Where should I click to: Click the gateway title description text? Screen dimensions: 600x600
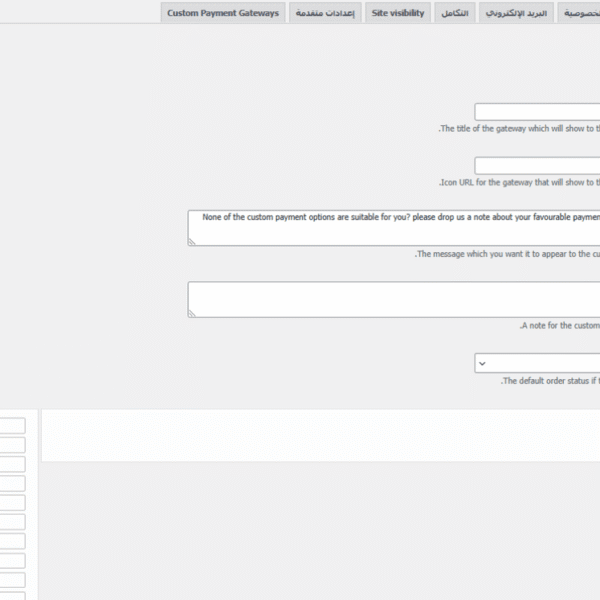pyautogui.click(x=519, y=129)
